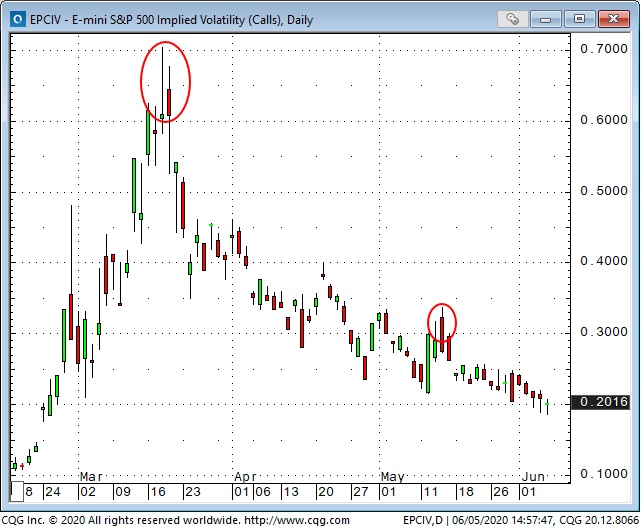Click the small box at time axis left corner
642x528 pixels.
(x=17, y=492)
